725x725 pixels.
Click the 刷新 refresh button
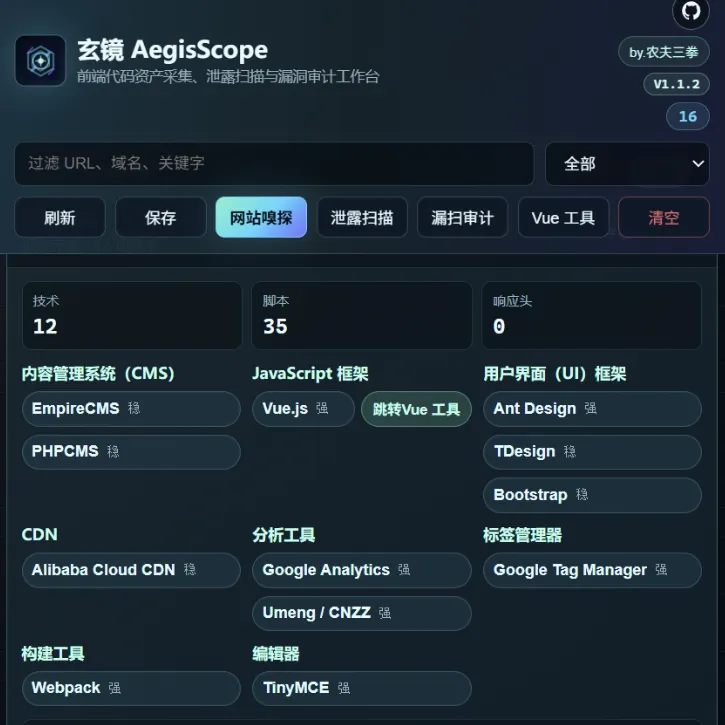pos(60,217)
